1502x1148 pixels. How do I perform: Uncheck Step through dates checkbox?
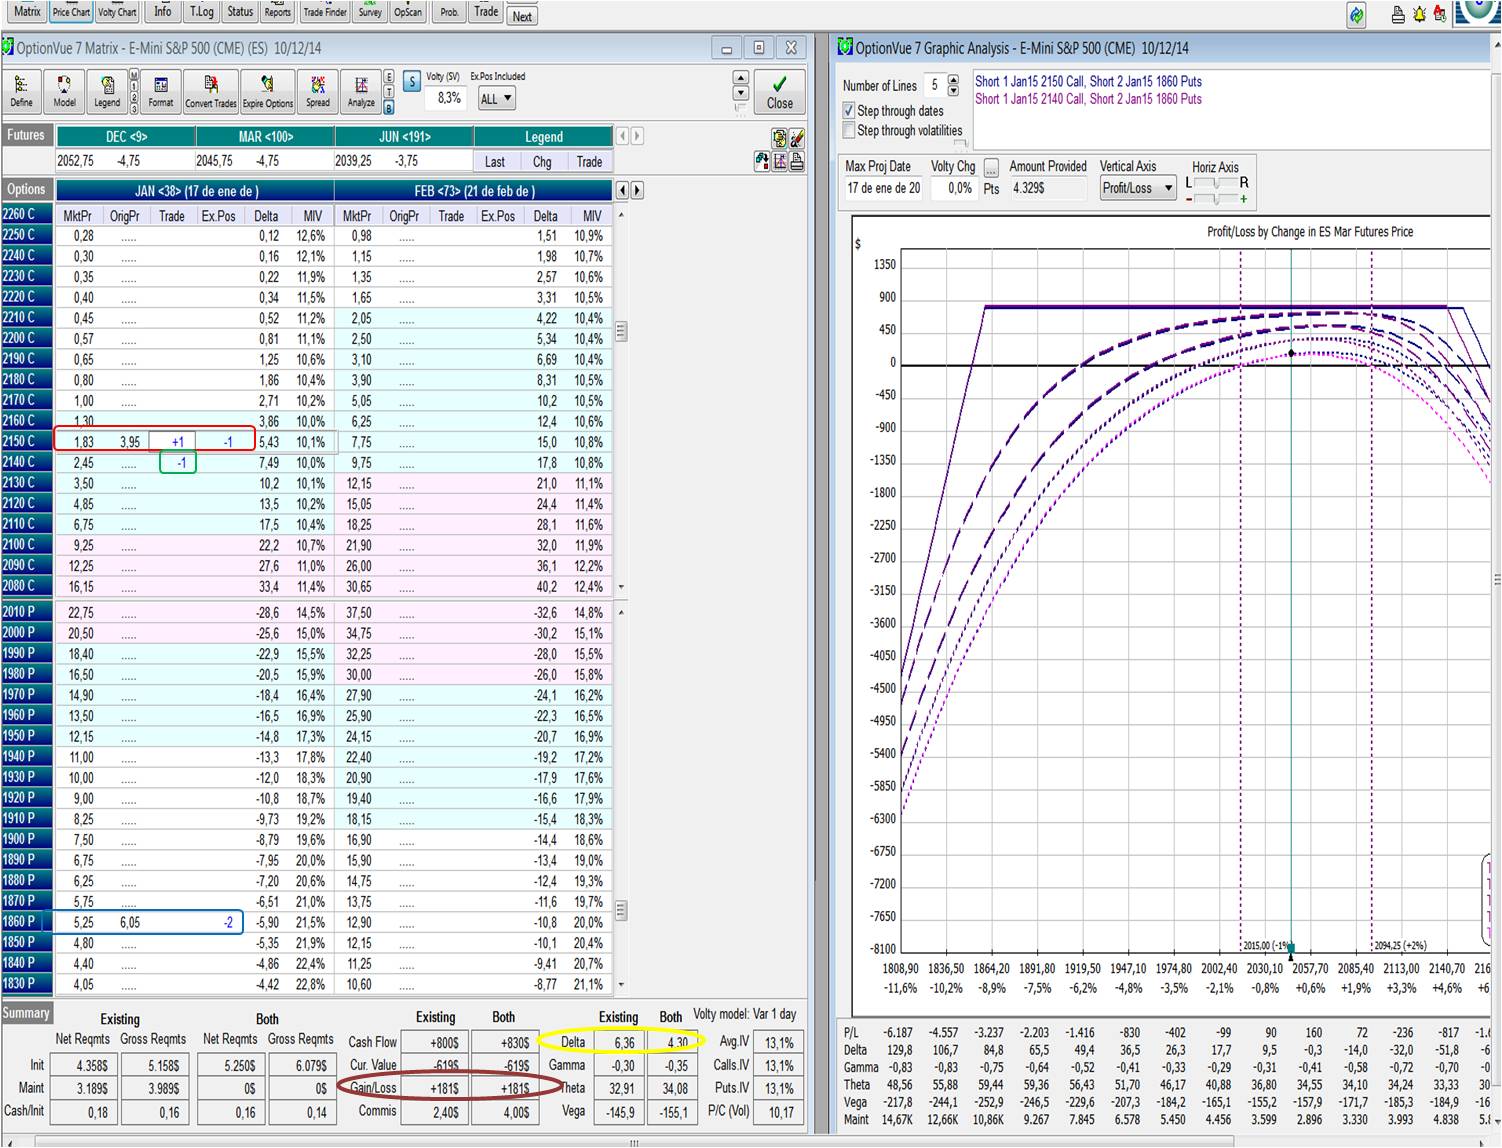coord(849,111)
